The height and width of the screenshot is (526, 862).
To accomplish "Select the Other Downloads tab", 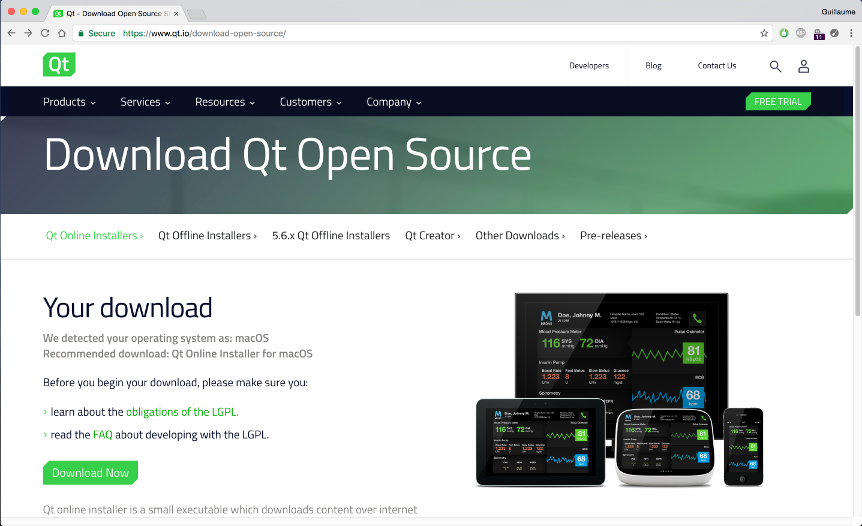I will (520, 235).
